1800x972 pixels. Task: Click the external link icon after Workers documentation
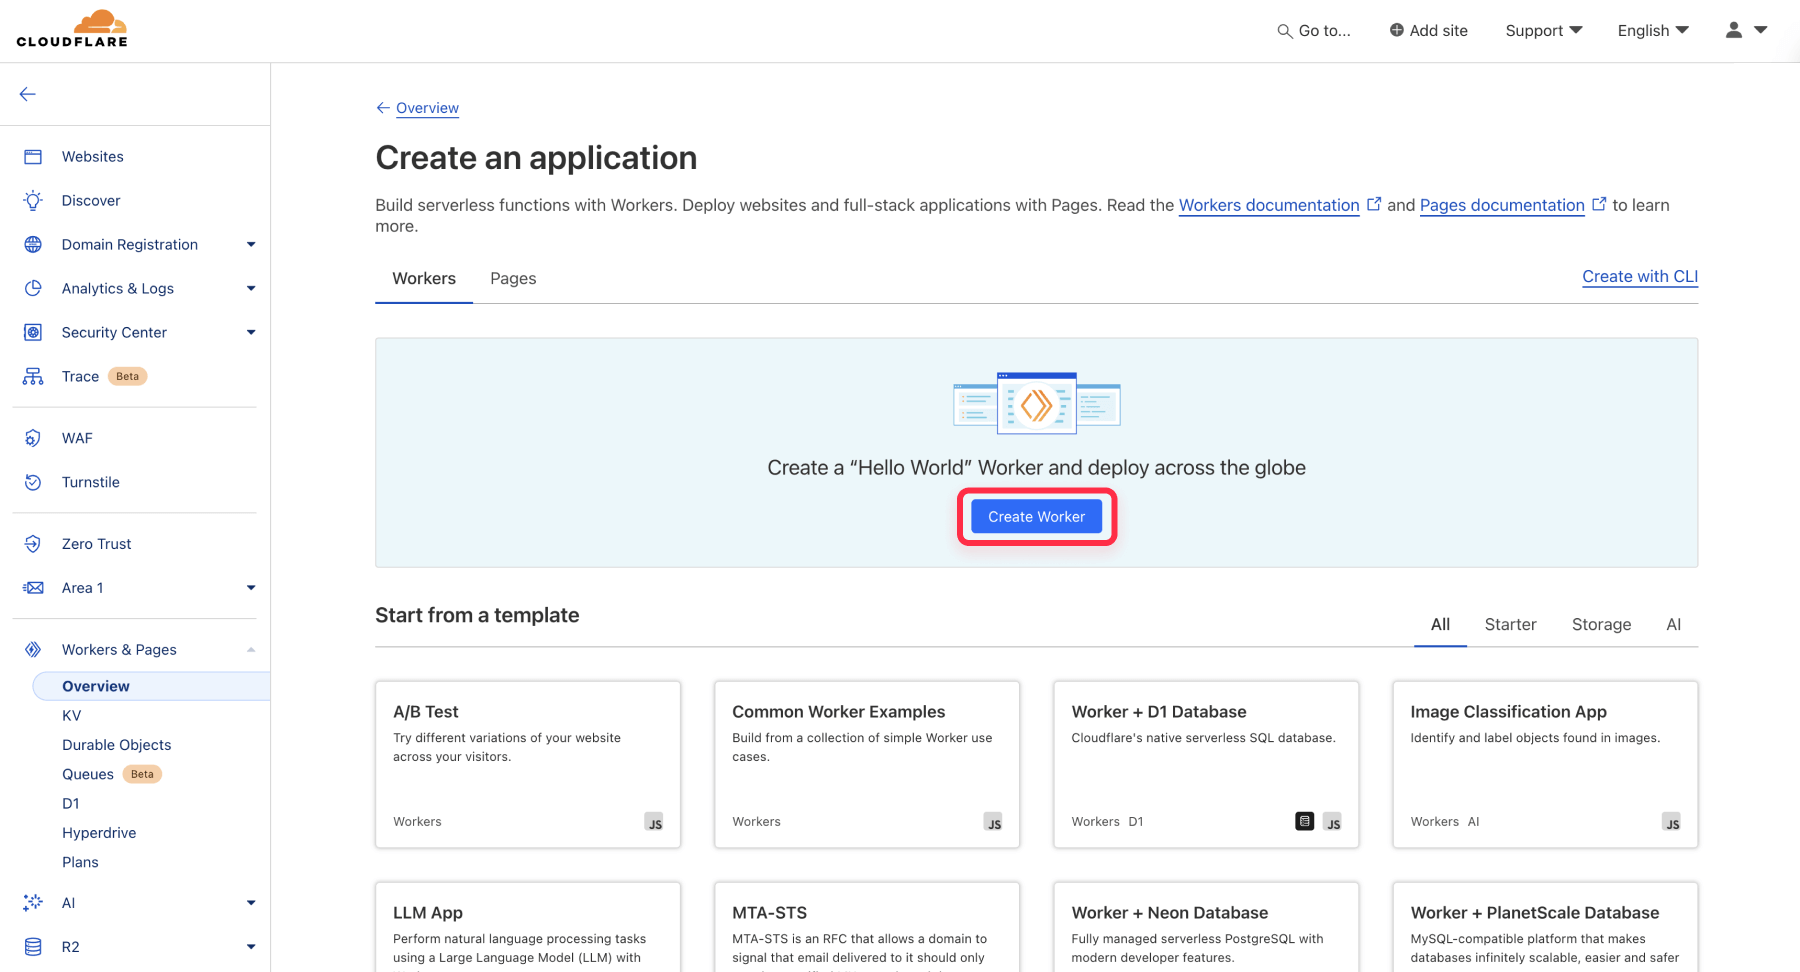1374,204
